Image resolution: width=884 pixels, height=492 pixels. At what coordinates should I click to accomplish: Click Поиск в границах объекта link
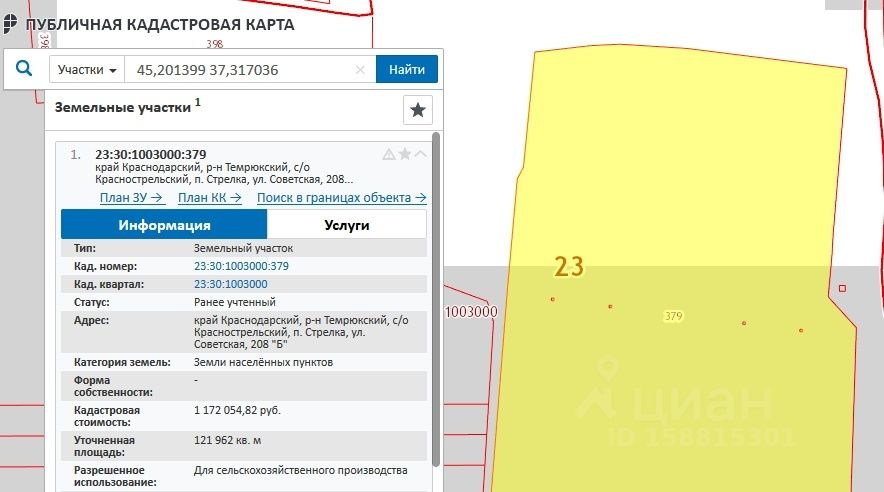341,197
